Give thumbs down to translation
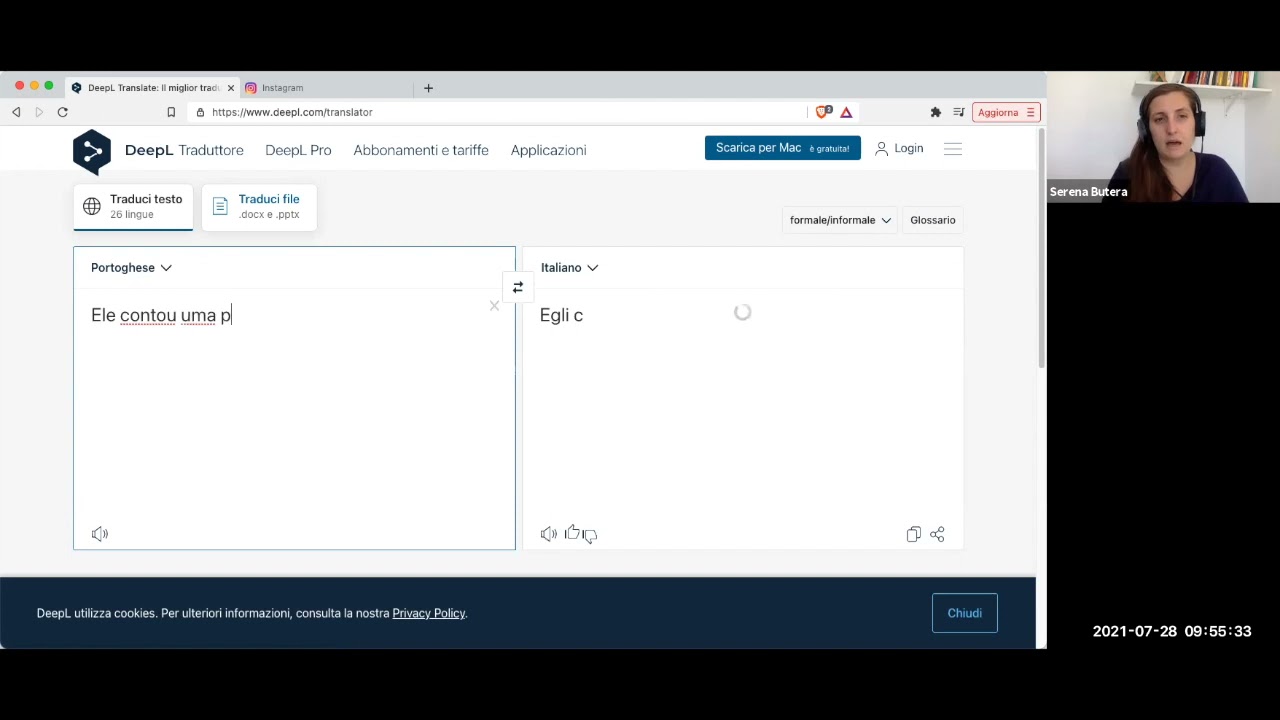This screenshot has width=1280, height=720. (x=590, y=536)
